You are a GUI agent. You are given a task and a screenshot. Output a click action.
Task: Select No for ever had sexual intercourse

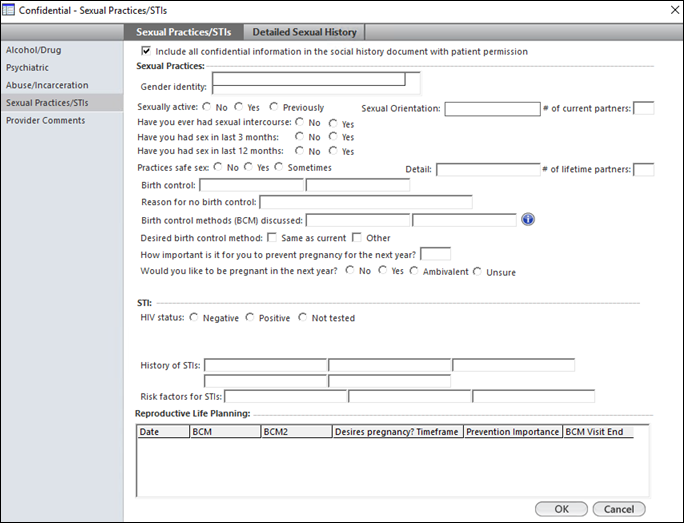click(x=300, y=122)
